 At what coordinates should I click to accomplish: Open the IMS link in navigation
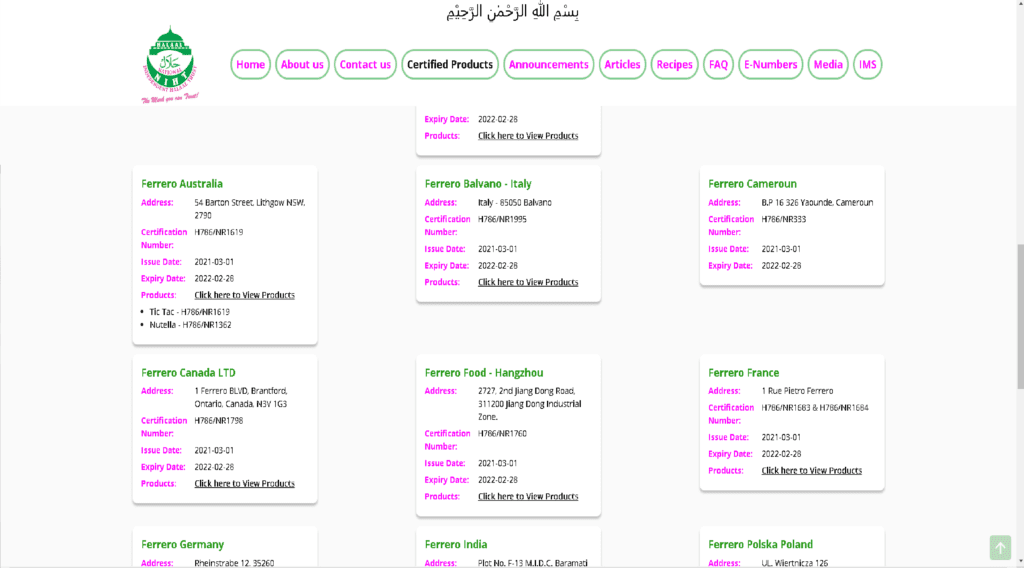pyautogui.click(x=867, y=65)
